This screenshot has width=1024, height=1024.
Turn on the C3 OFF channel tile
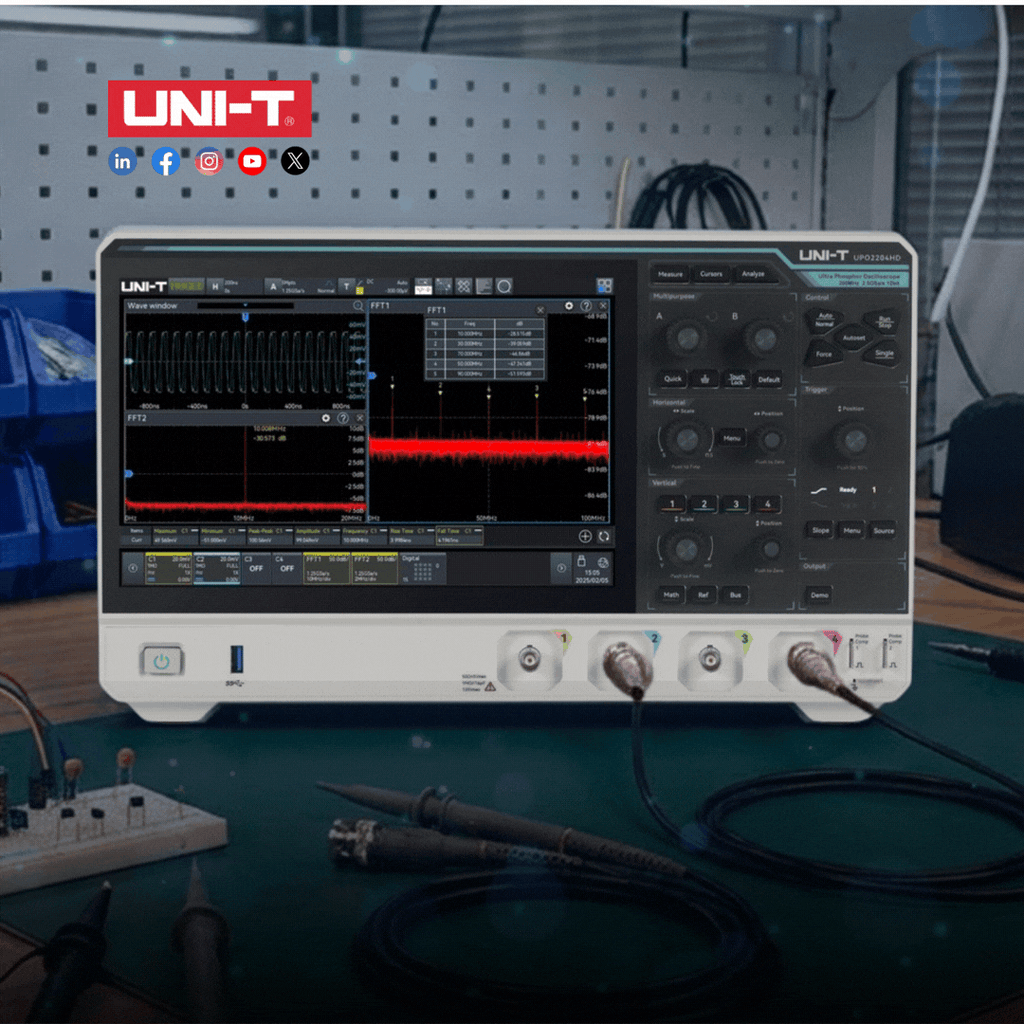click(257, 568)
